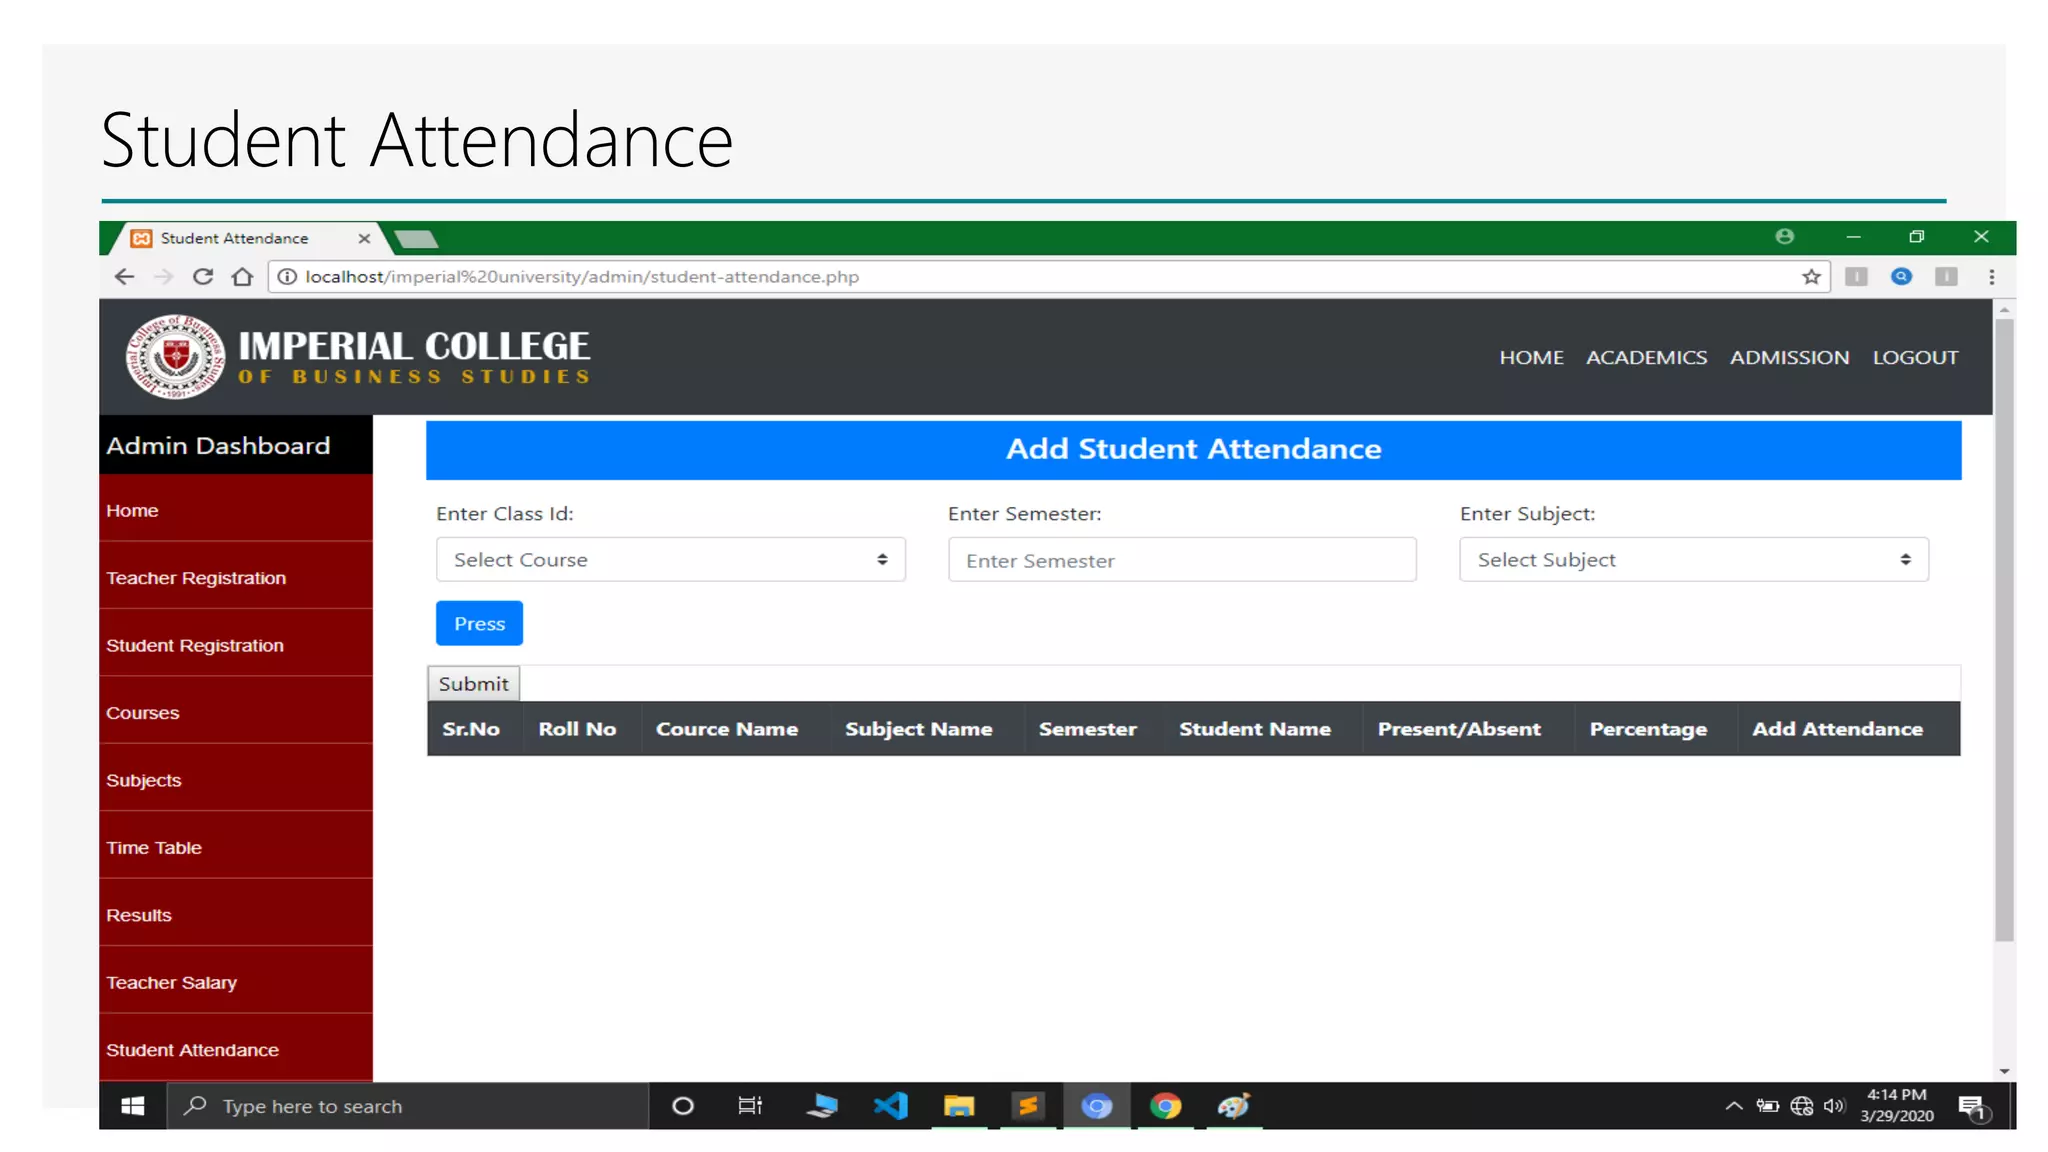The image size is (2048, 1152).
Task: Click the Submit button
Action: click(473, 684)
